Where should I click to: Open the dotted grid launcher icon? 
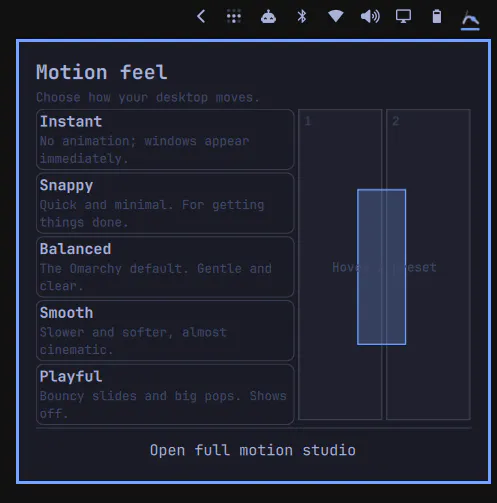pyautogui.click(x=234, y=16)
